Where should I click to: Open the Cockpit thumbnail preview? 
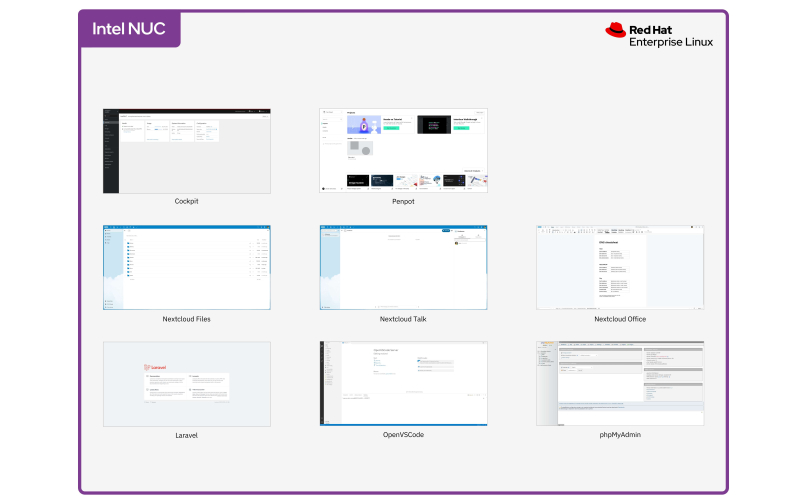(x=186, y=151)
